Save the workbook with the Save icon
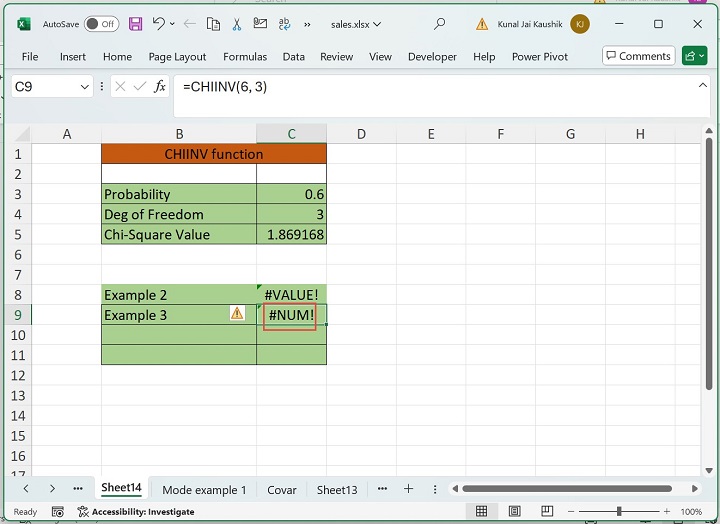The image size is (720, 524). [x=135, y=24]
